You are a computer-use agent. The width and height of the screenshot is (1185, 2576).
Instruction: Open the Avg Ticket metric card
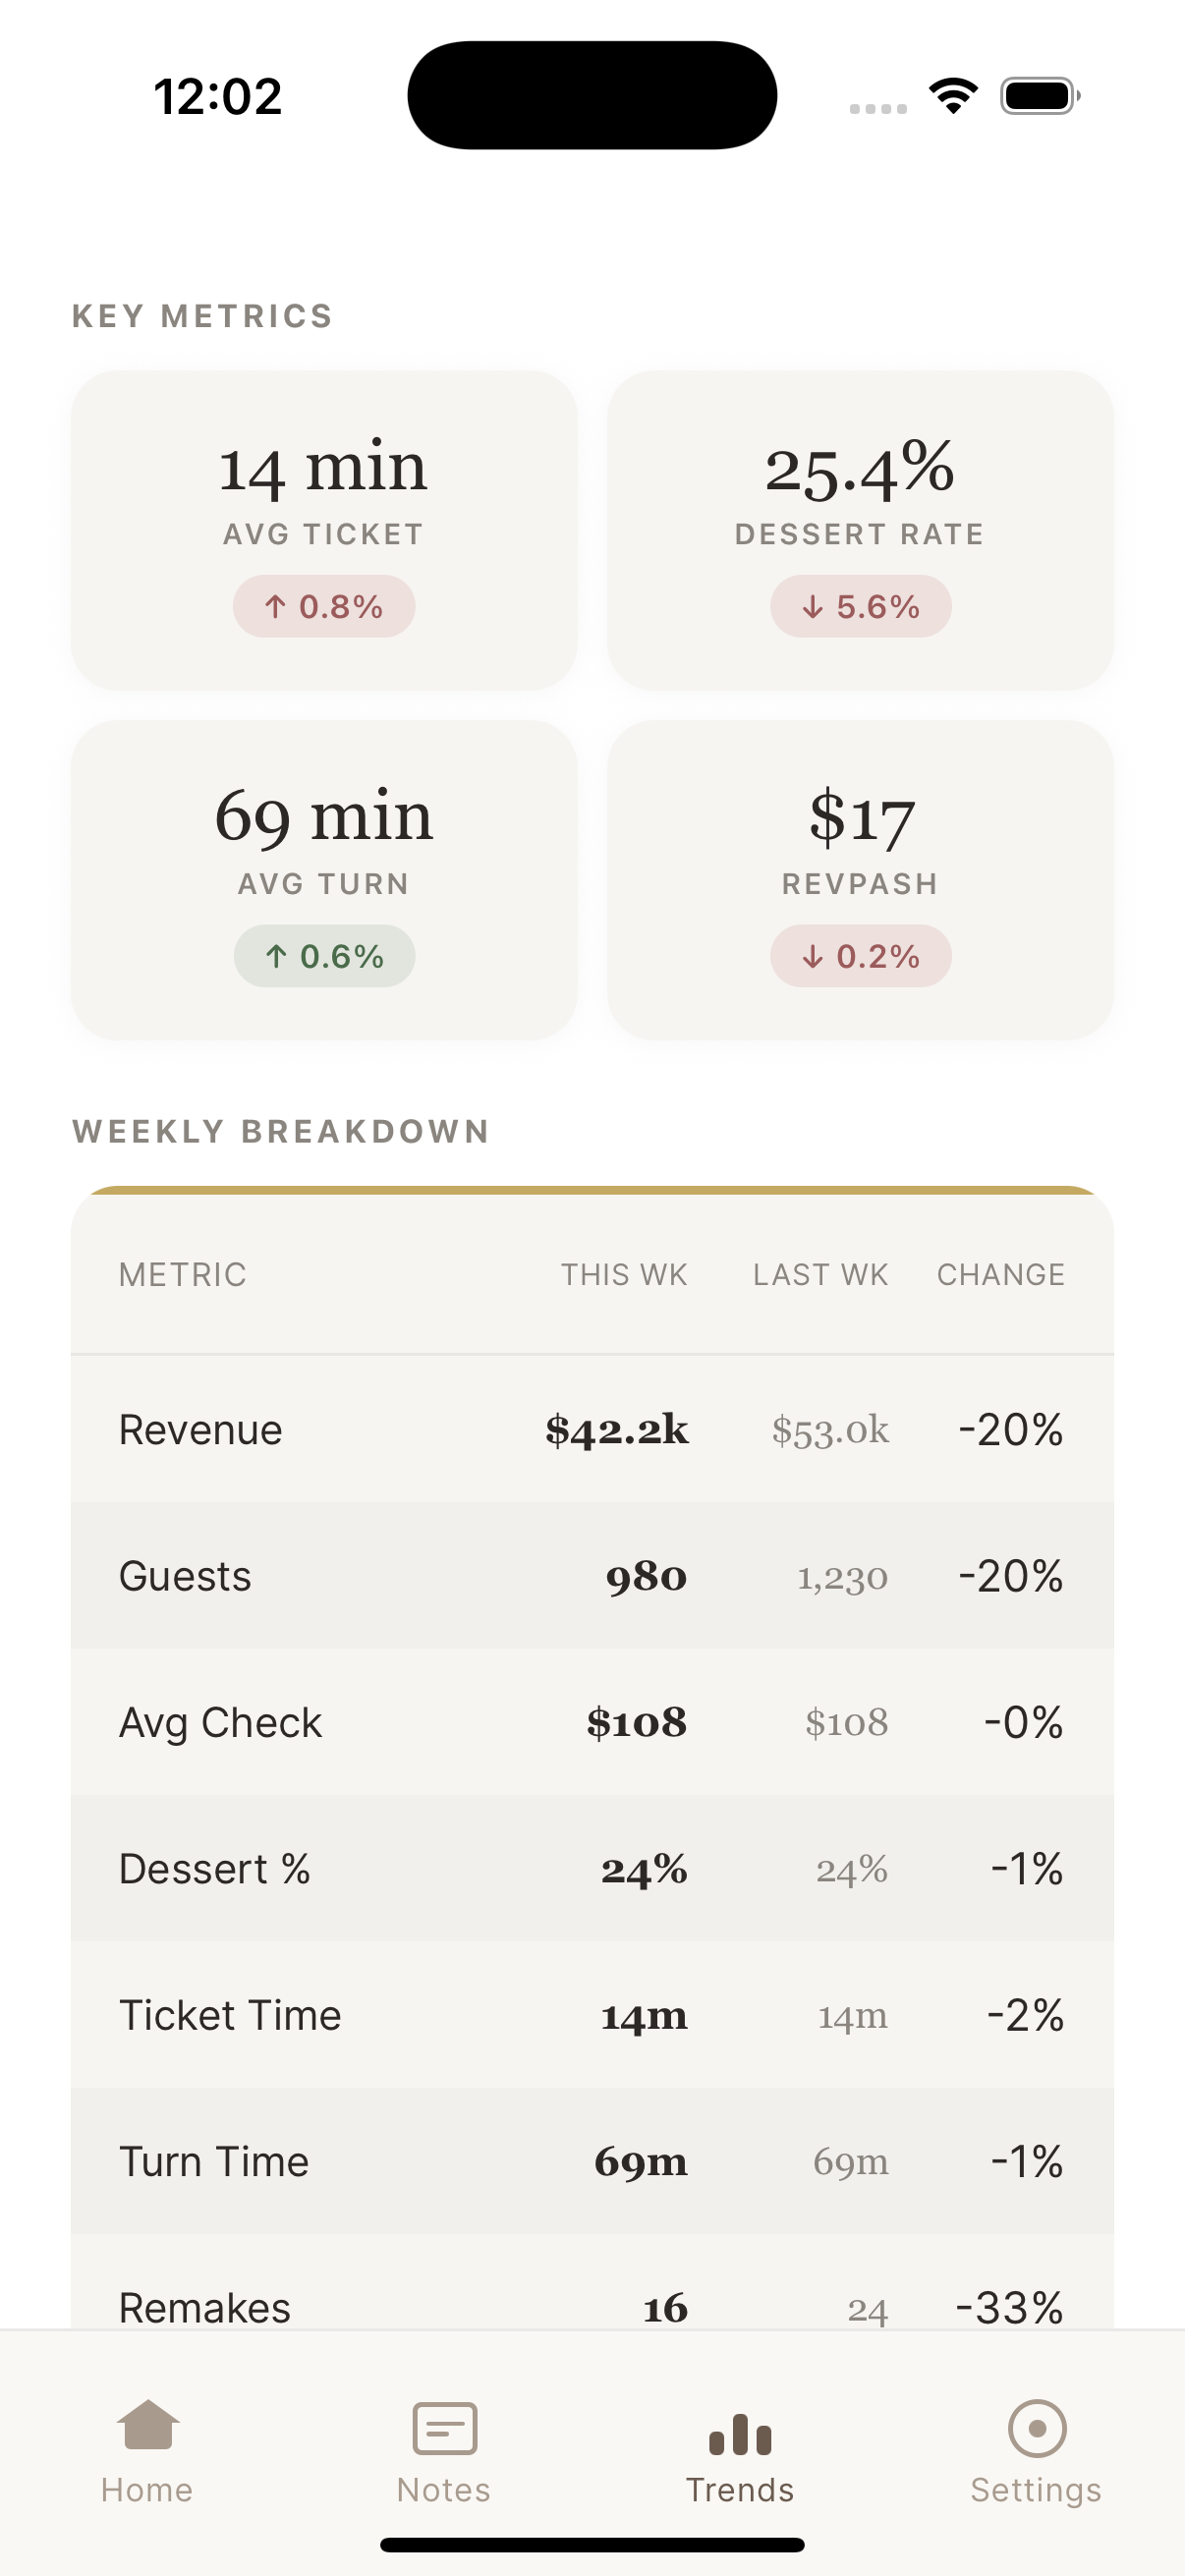pyautogui.click(x=324, y=530)
